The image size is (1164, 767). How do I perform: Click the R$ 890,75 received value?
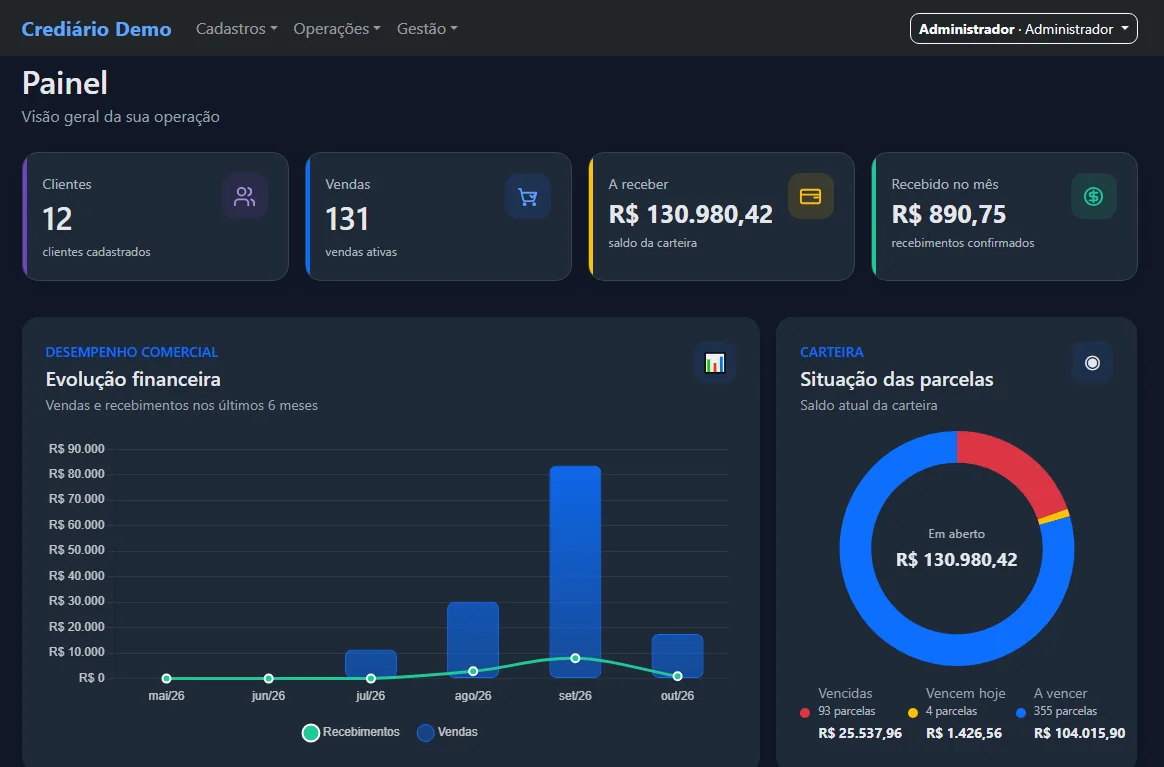pyautogui.click(x=949, y=215)
